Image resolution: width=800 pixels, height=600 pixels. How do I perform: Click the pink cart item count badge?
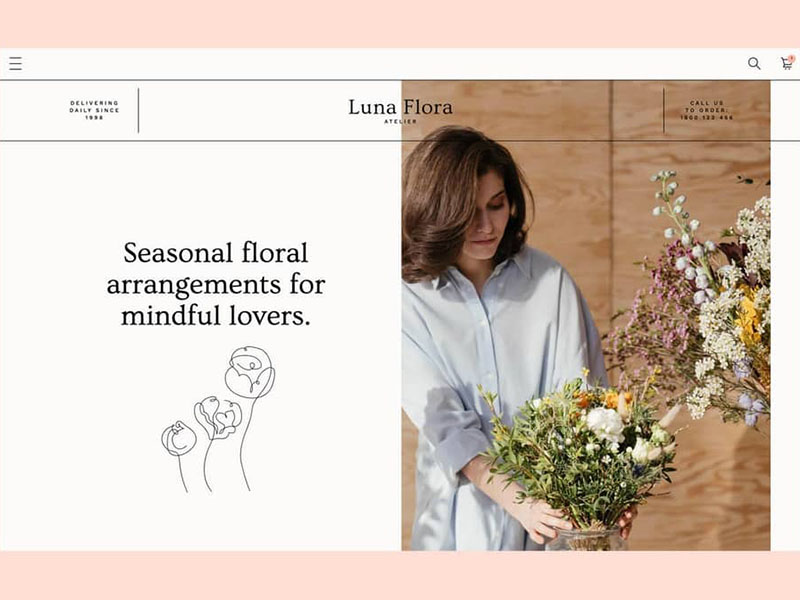click(x=792, y=59)
